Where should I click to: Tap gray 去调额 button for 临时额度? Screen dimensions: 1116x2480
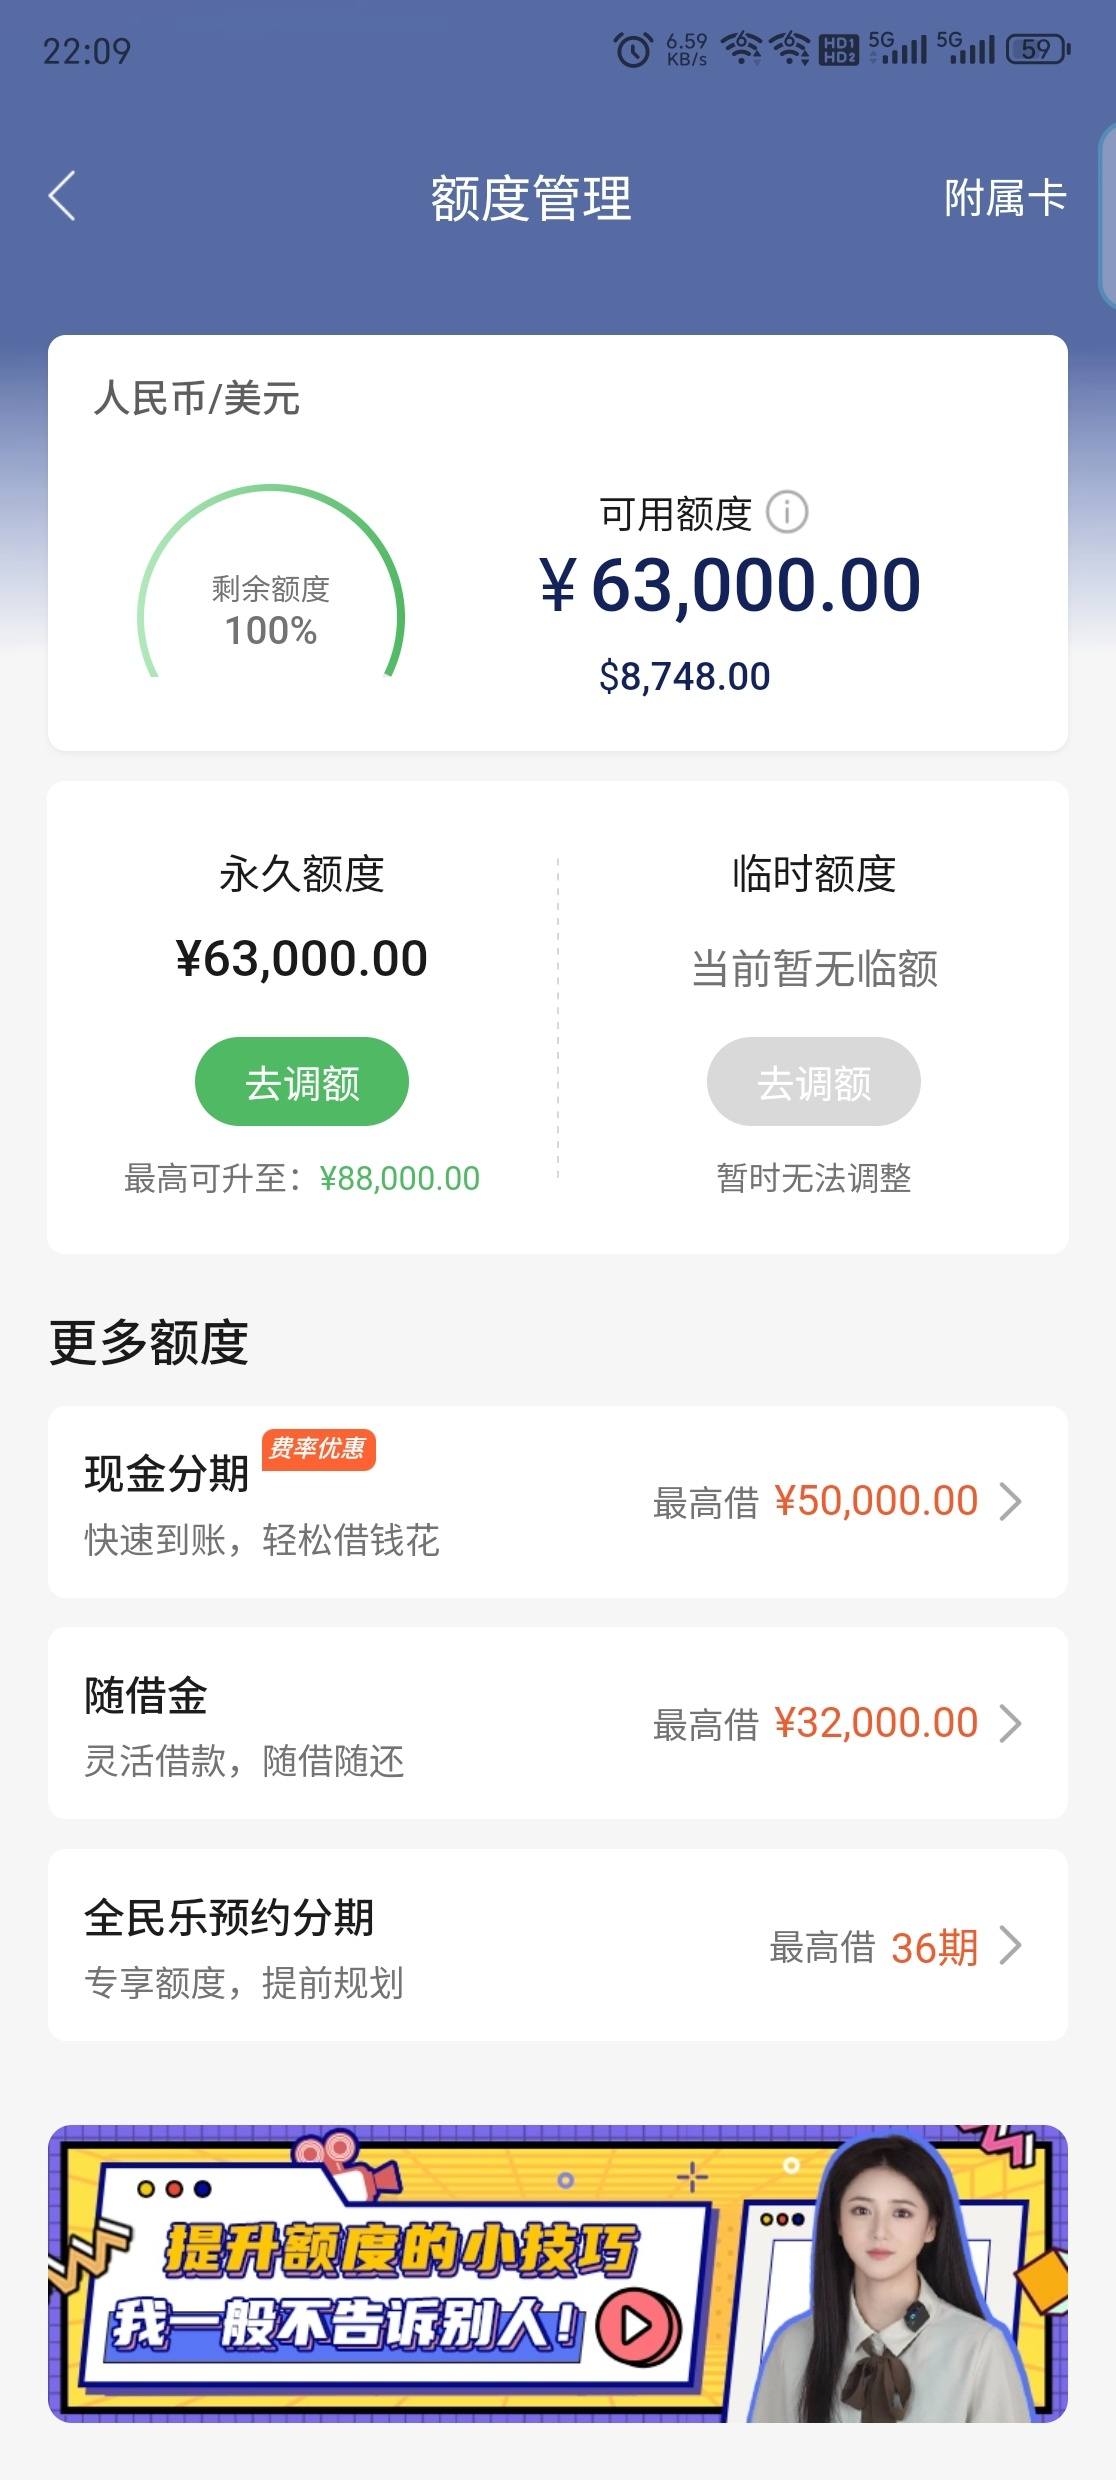click(x=814, y=1082)
